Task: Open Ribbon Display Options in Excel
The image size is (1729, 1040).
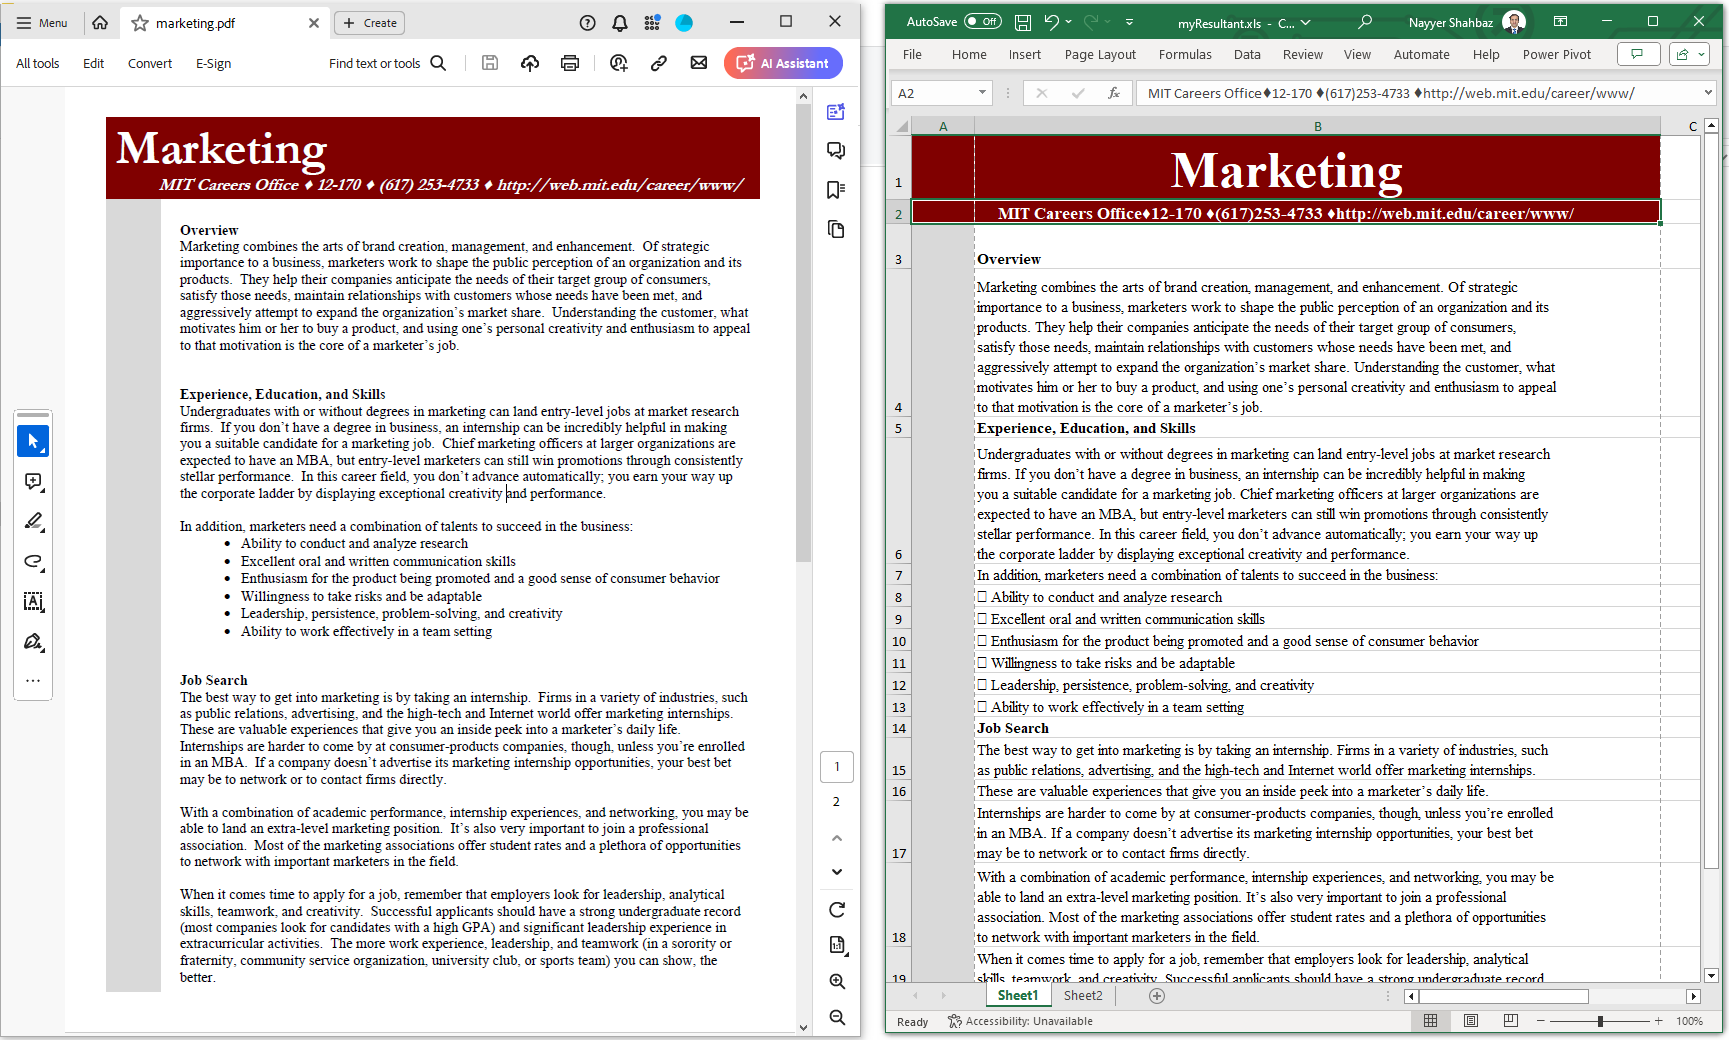Action: coord(1560,22)
